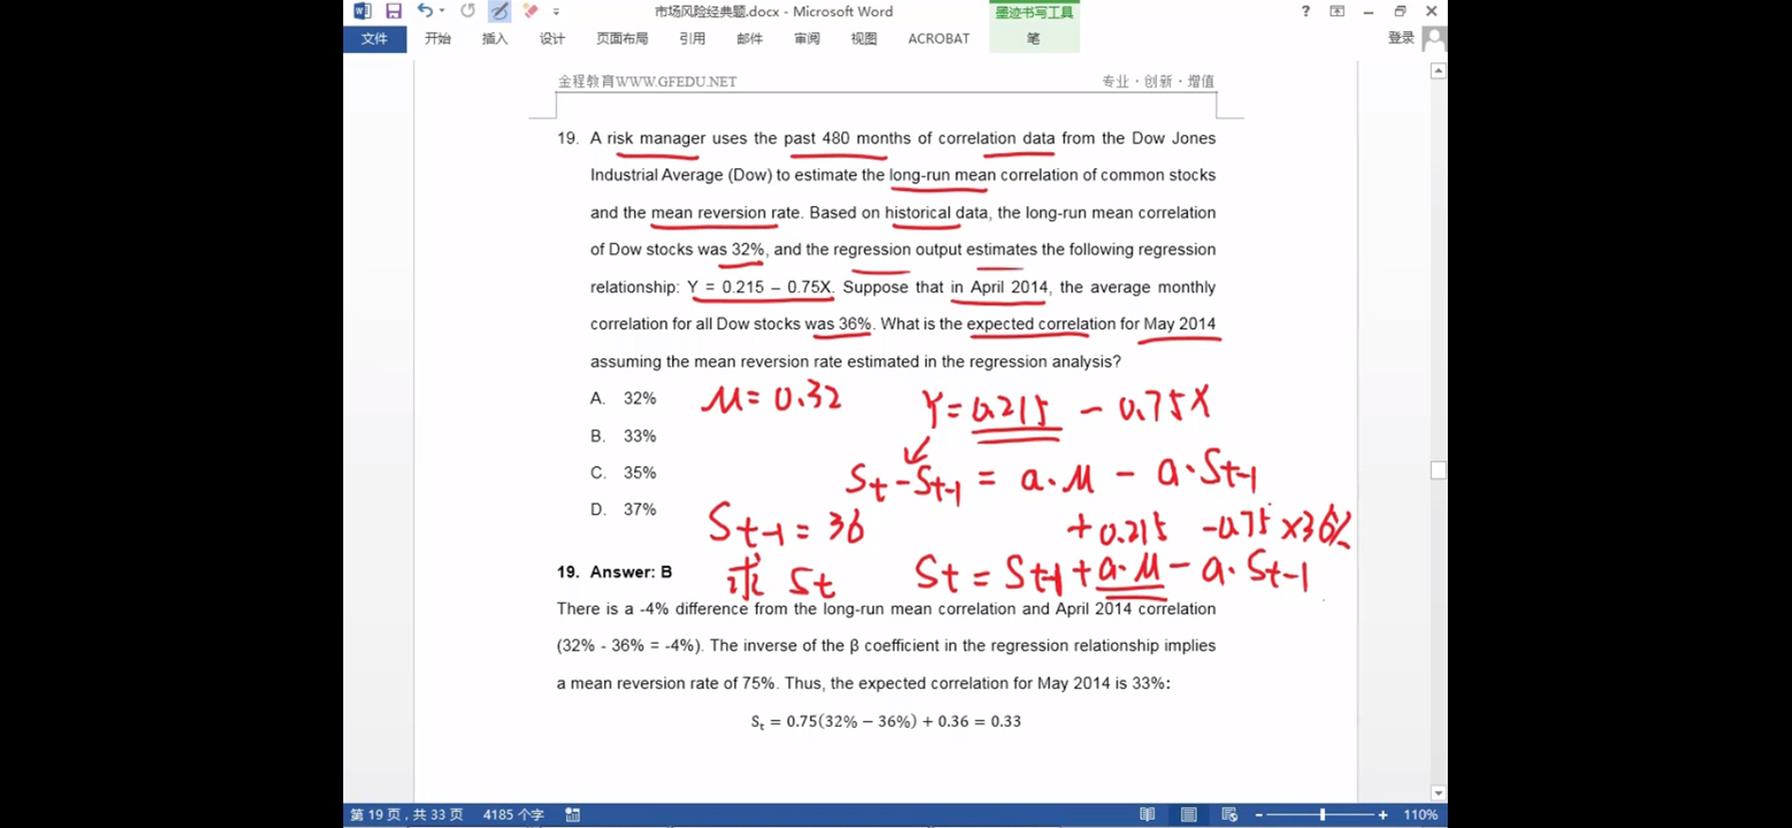Open the 笔 (Pens) ink tools tab
This screenshot has width=1792, height=828.
pyautogui.click(x=1033, y=39)
